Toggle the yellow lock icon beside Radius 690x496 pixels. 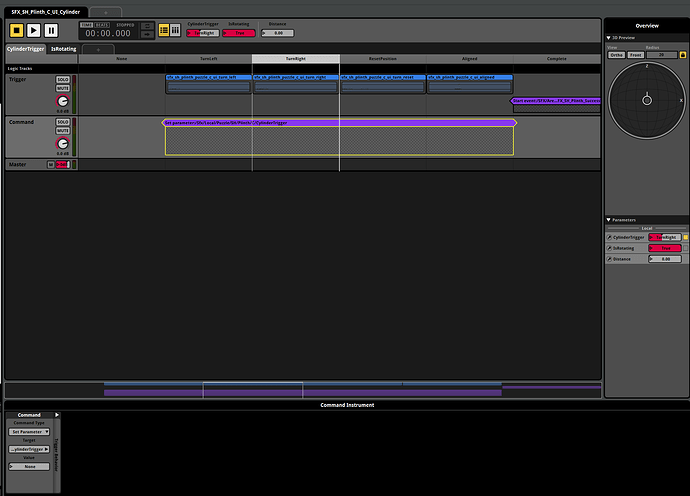pyautogui.click(x=683, y=55)
